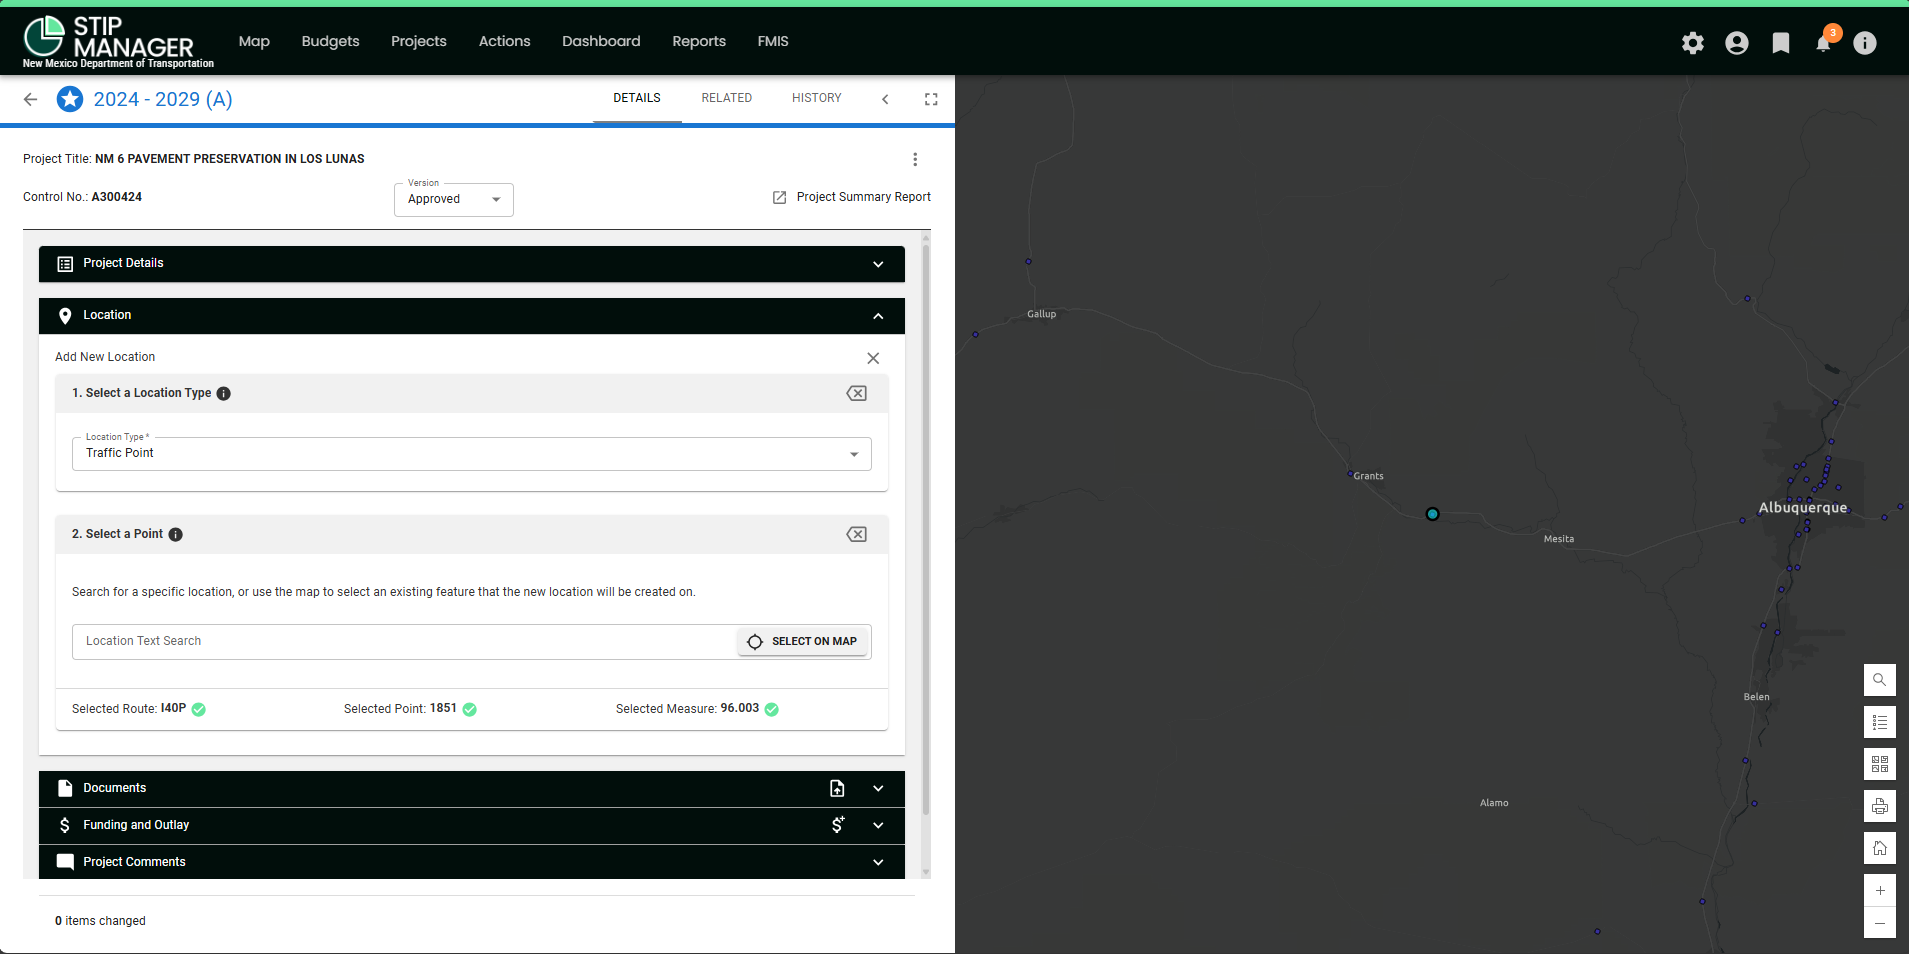Toggle fullscreen panel view icon
The height and width of the screenshot is (954, 1909).
[931, 99]
